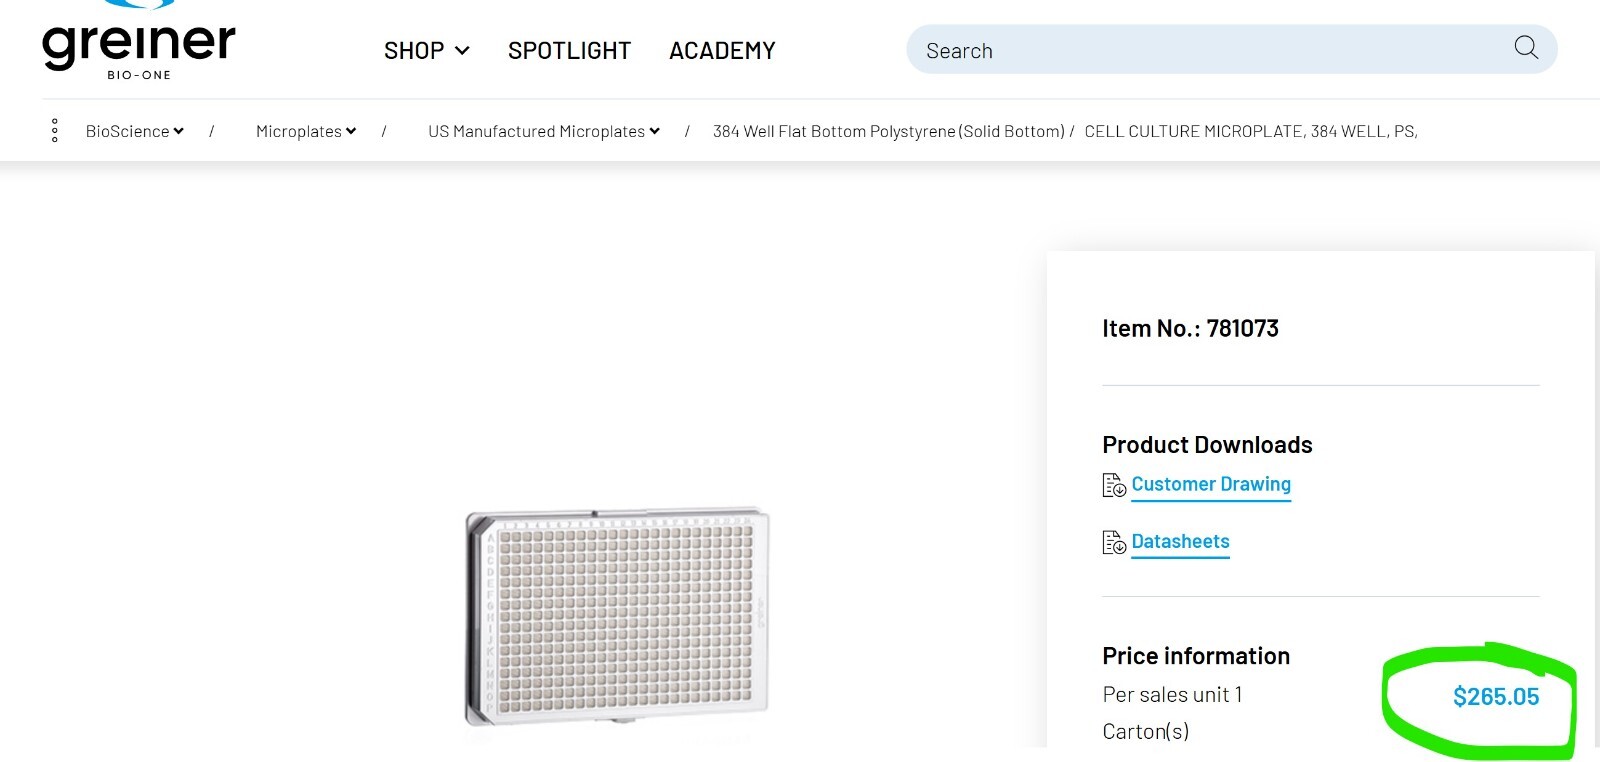Open the SHOP menu item
Screen dimensions: 1600x762
pos(414,51)
